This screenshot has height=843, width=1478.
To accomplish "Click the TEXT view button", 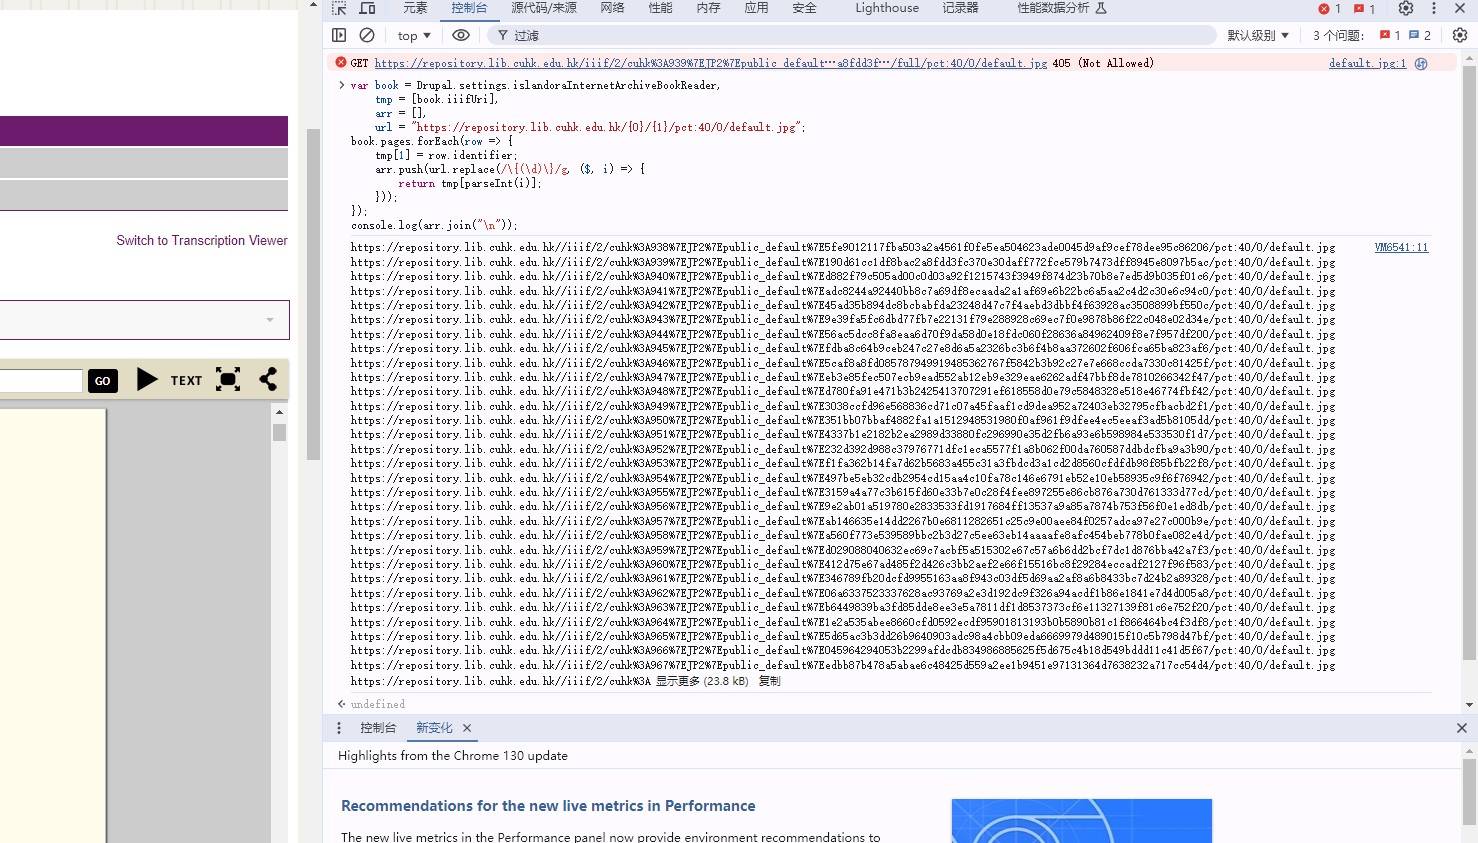I will point(186,380).
